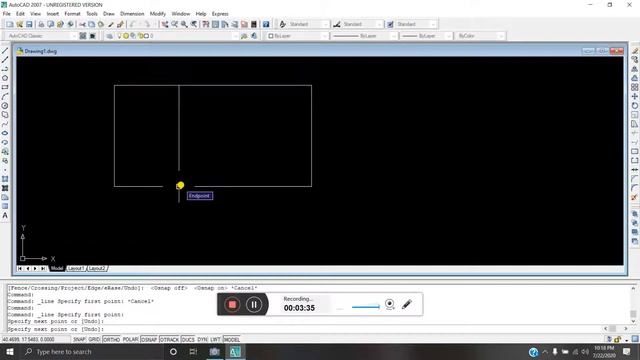Select the Ellipse draw tool

tap(5, 133)
